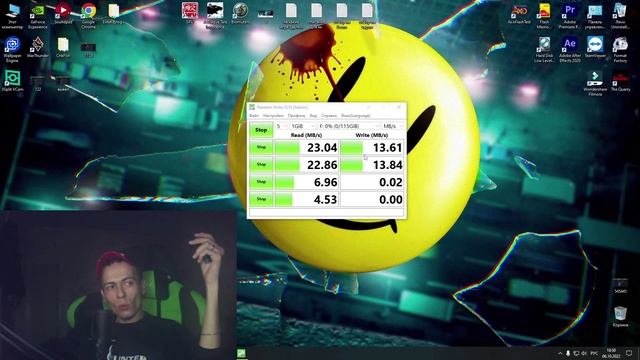This screenshot has height=360, width=640.
Task: Click the empty status field below the results
Action: [x=327, y=212]
